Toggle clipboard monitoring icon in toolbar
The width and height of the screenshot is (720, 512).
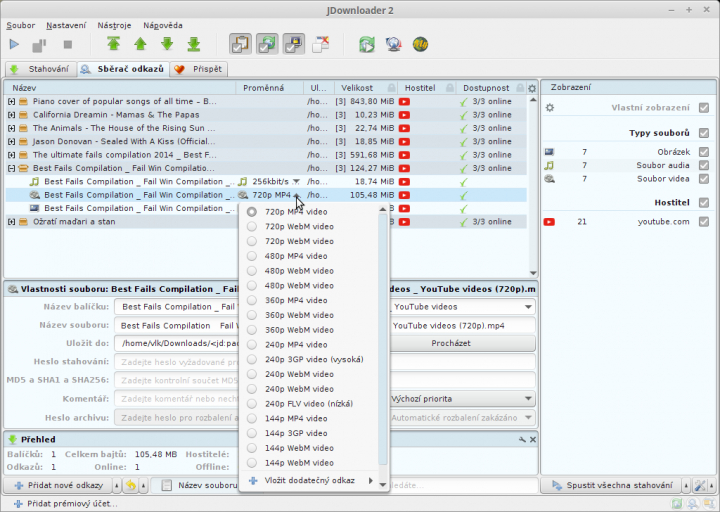[241, 45]
